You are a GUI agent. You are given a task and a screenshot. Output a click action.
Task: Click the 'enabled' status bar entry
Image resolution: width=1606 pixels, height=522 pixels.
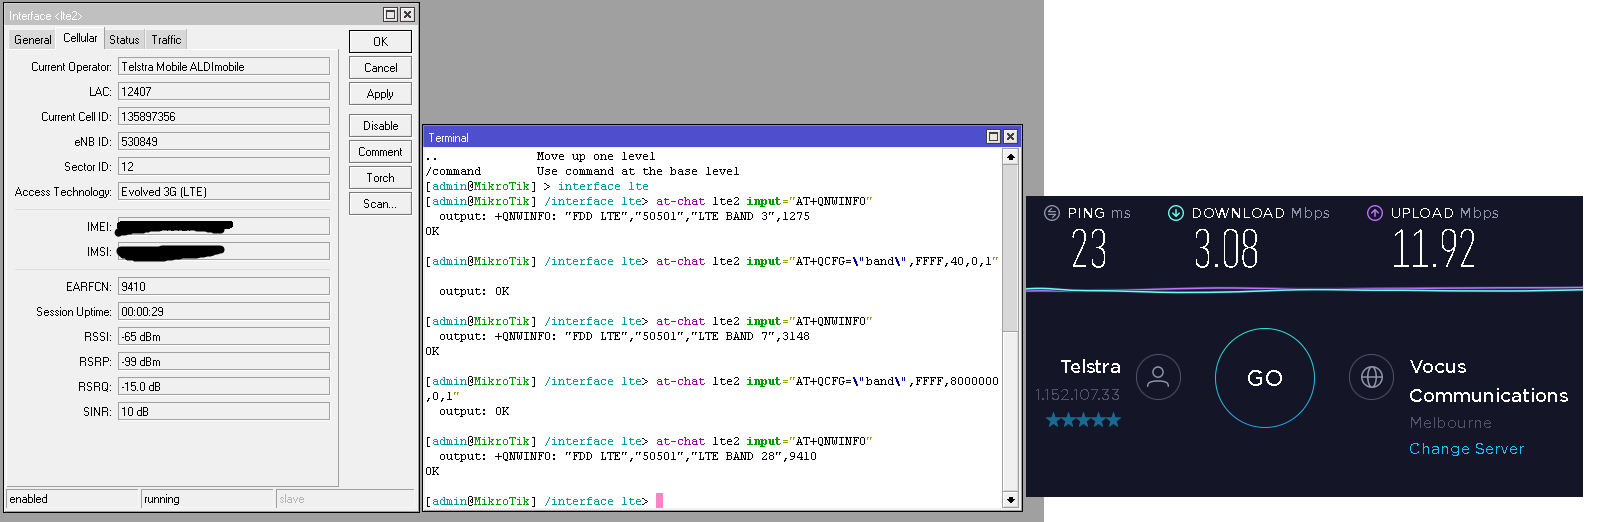pyautogui.click(x=73, y=499)
